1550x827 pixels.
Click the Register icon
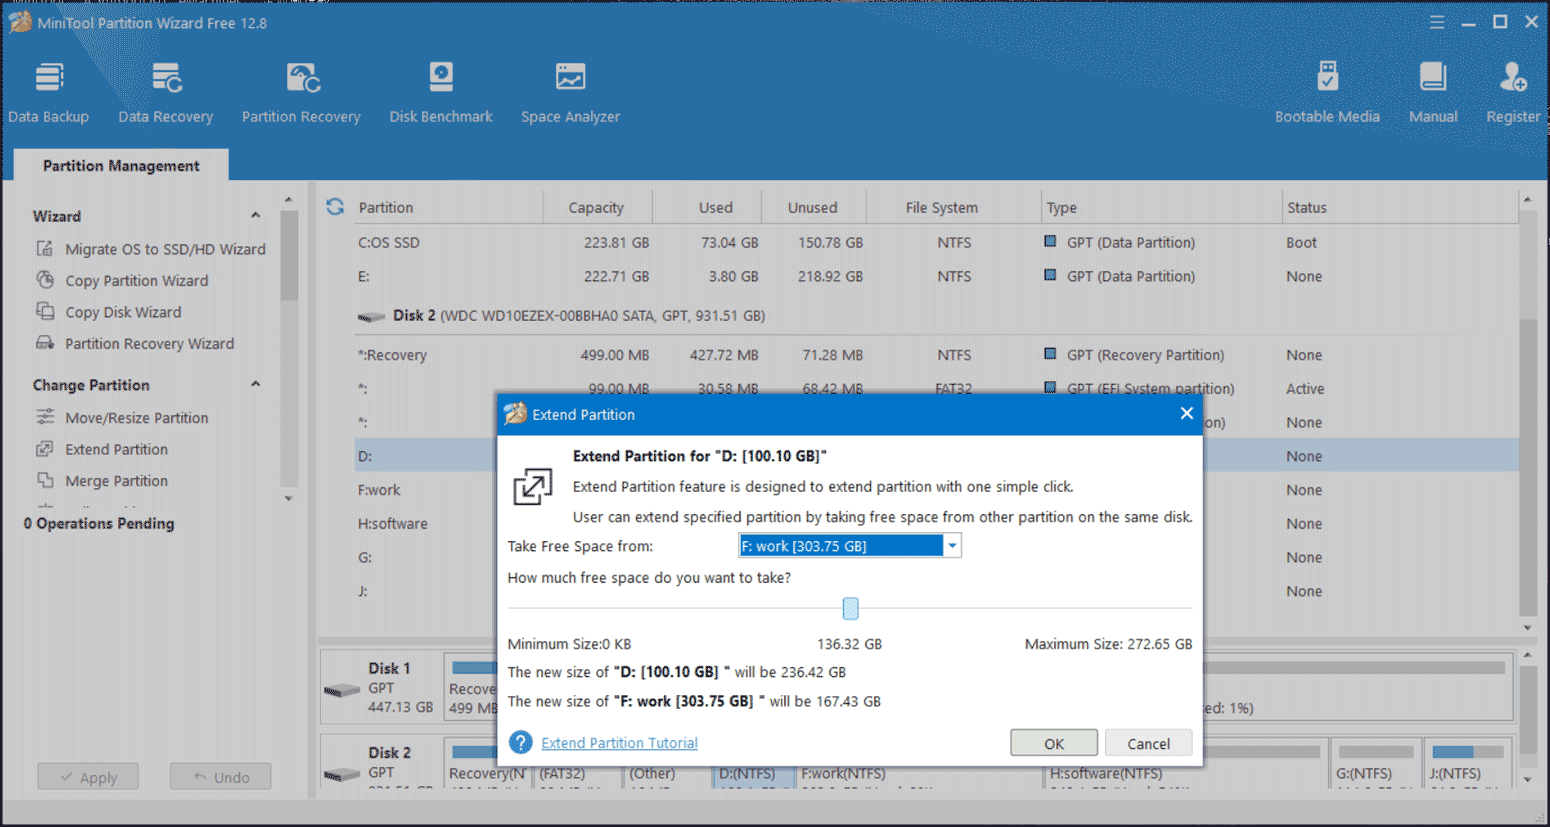pos(1513,77)
